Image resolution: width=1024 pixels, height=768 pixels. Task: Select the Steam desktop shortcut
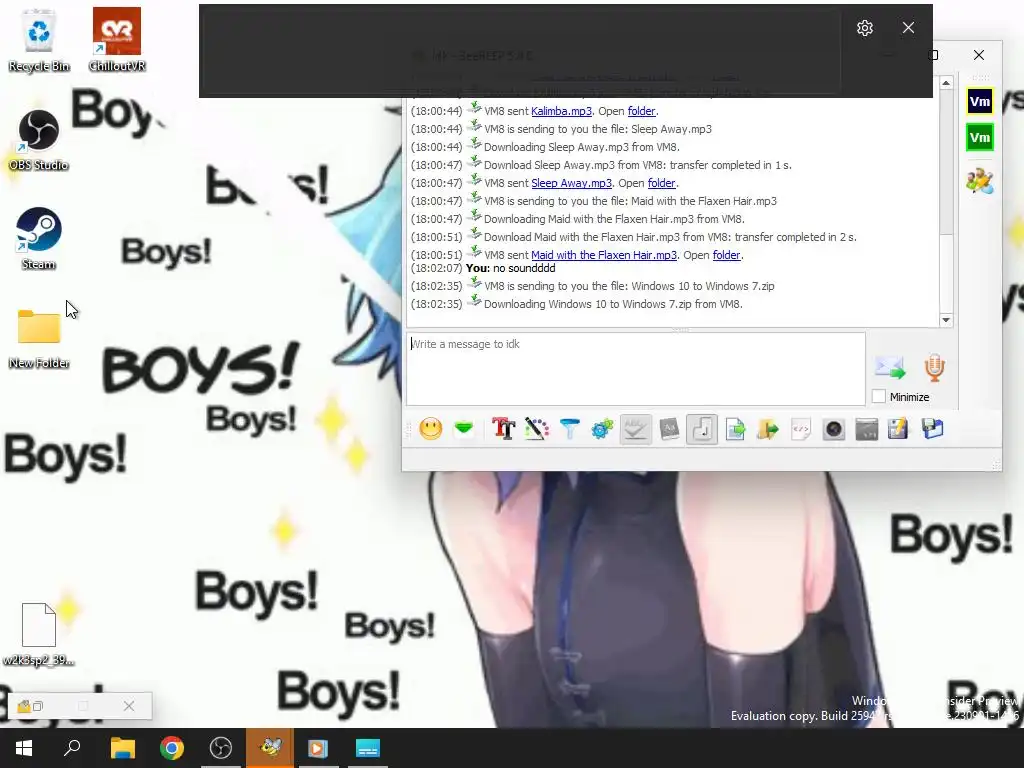(x=39, y=239)
